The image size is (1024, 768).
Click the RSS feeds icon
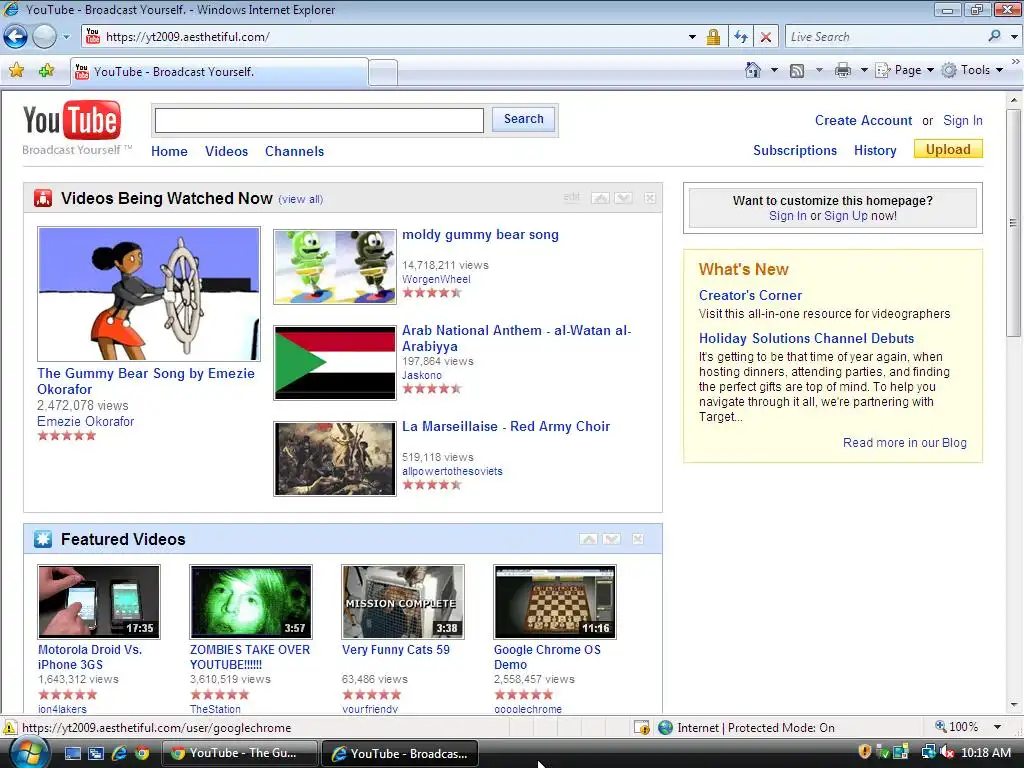tap(797, 71)
